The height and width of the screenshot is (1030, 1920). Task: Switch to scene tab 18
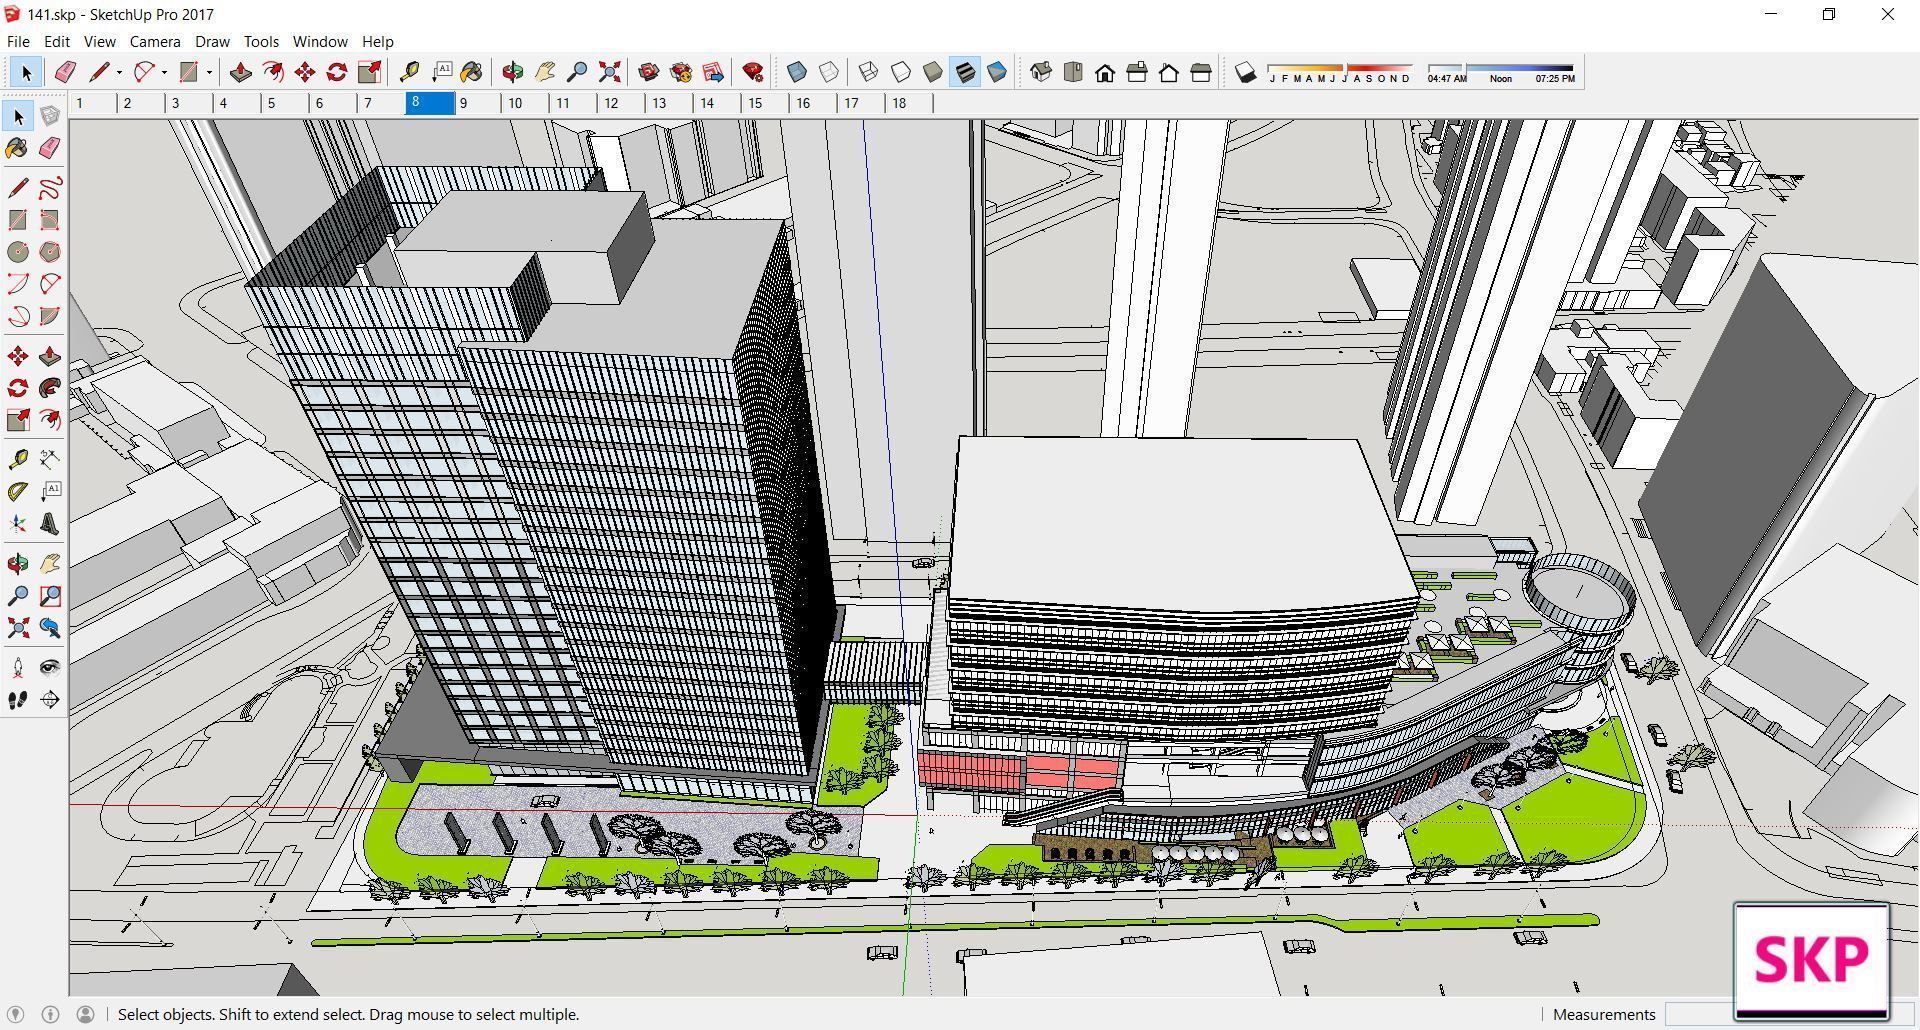(x=909, y=103)
